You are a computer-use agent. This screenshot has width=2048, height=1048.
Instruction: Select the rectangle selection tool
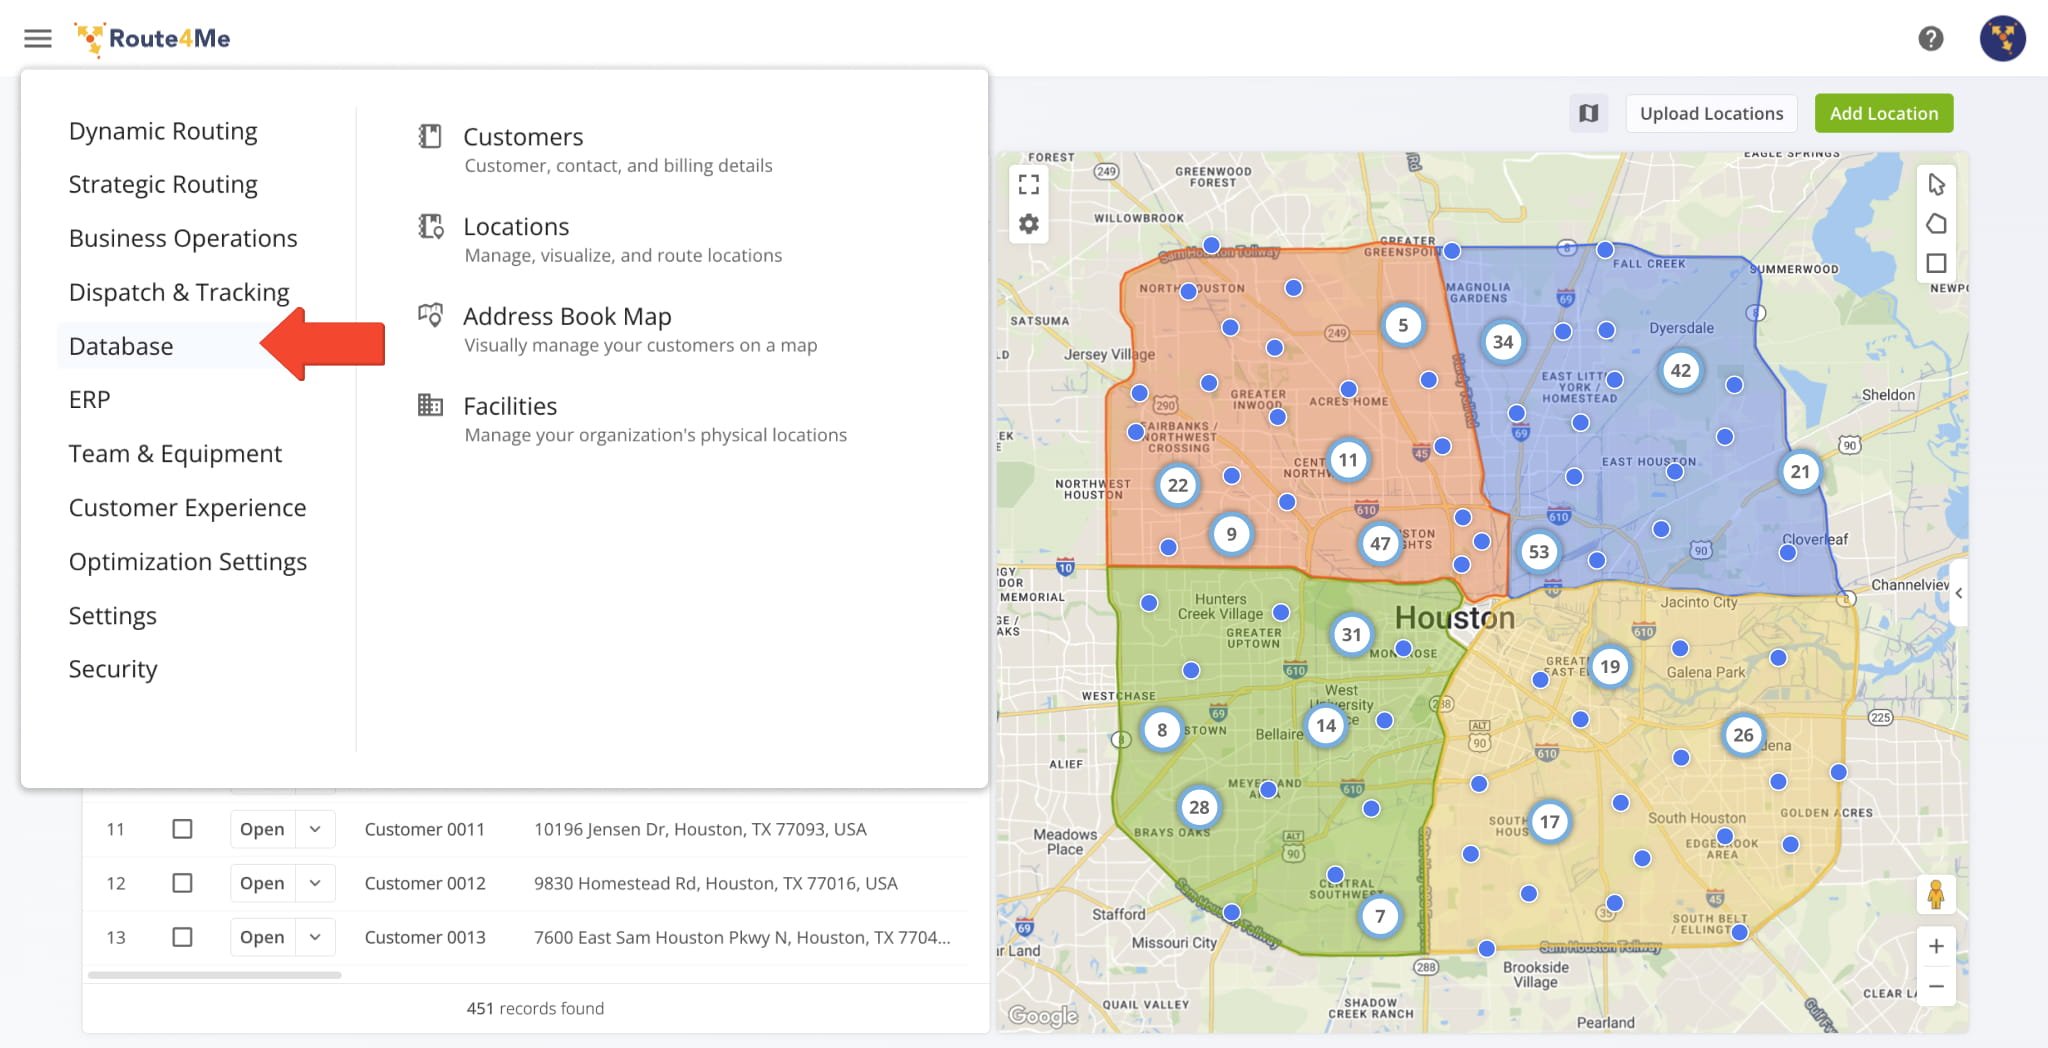pos(1936,263)
